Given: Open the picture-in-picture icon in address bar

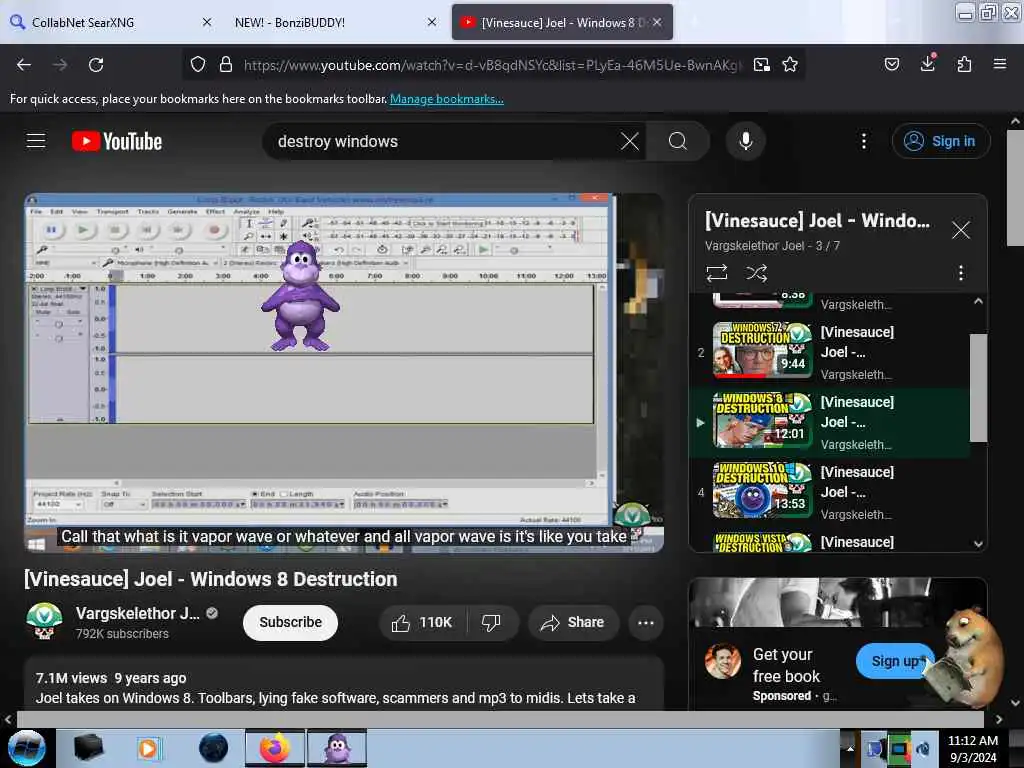Looking at the screenshot, I should coord(761,65).
